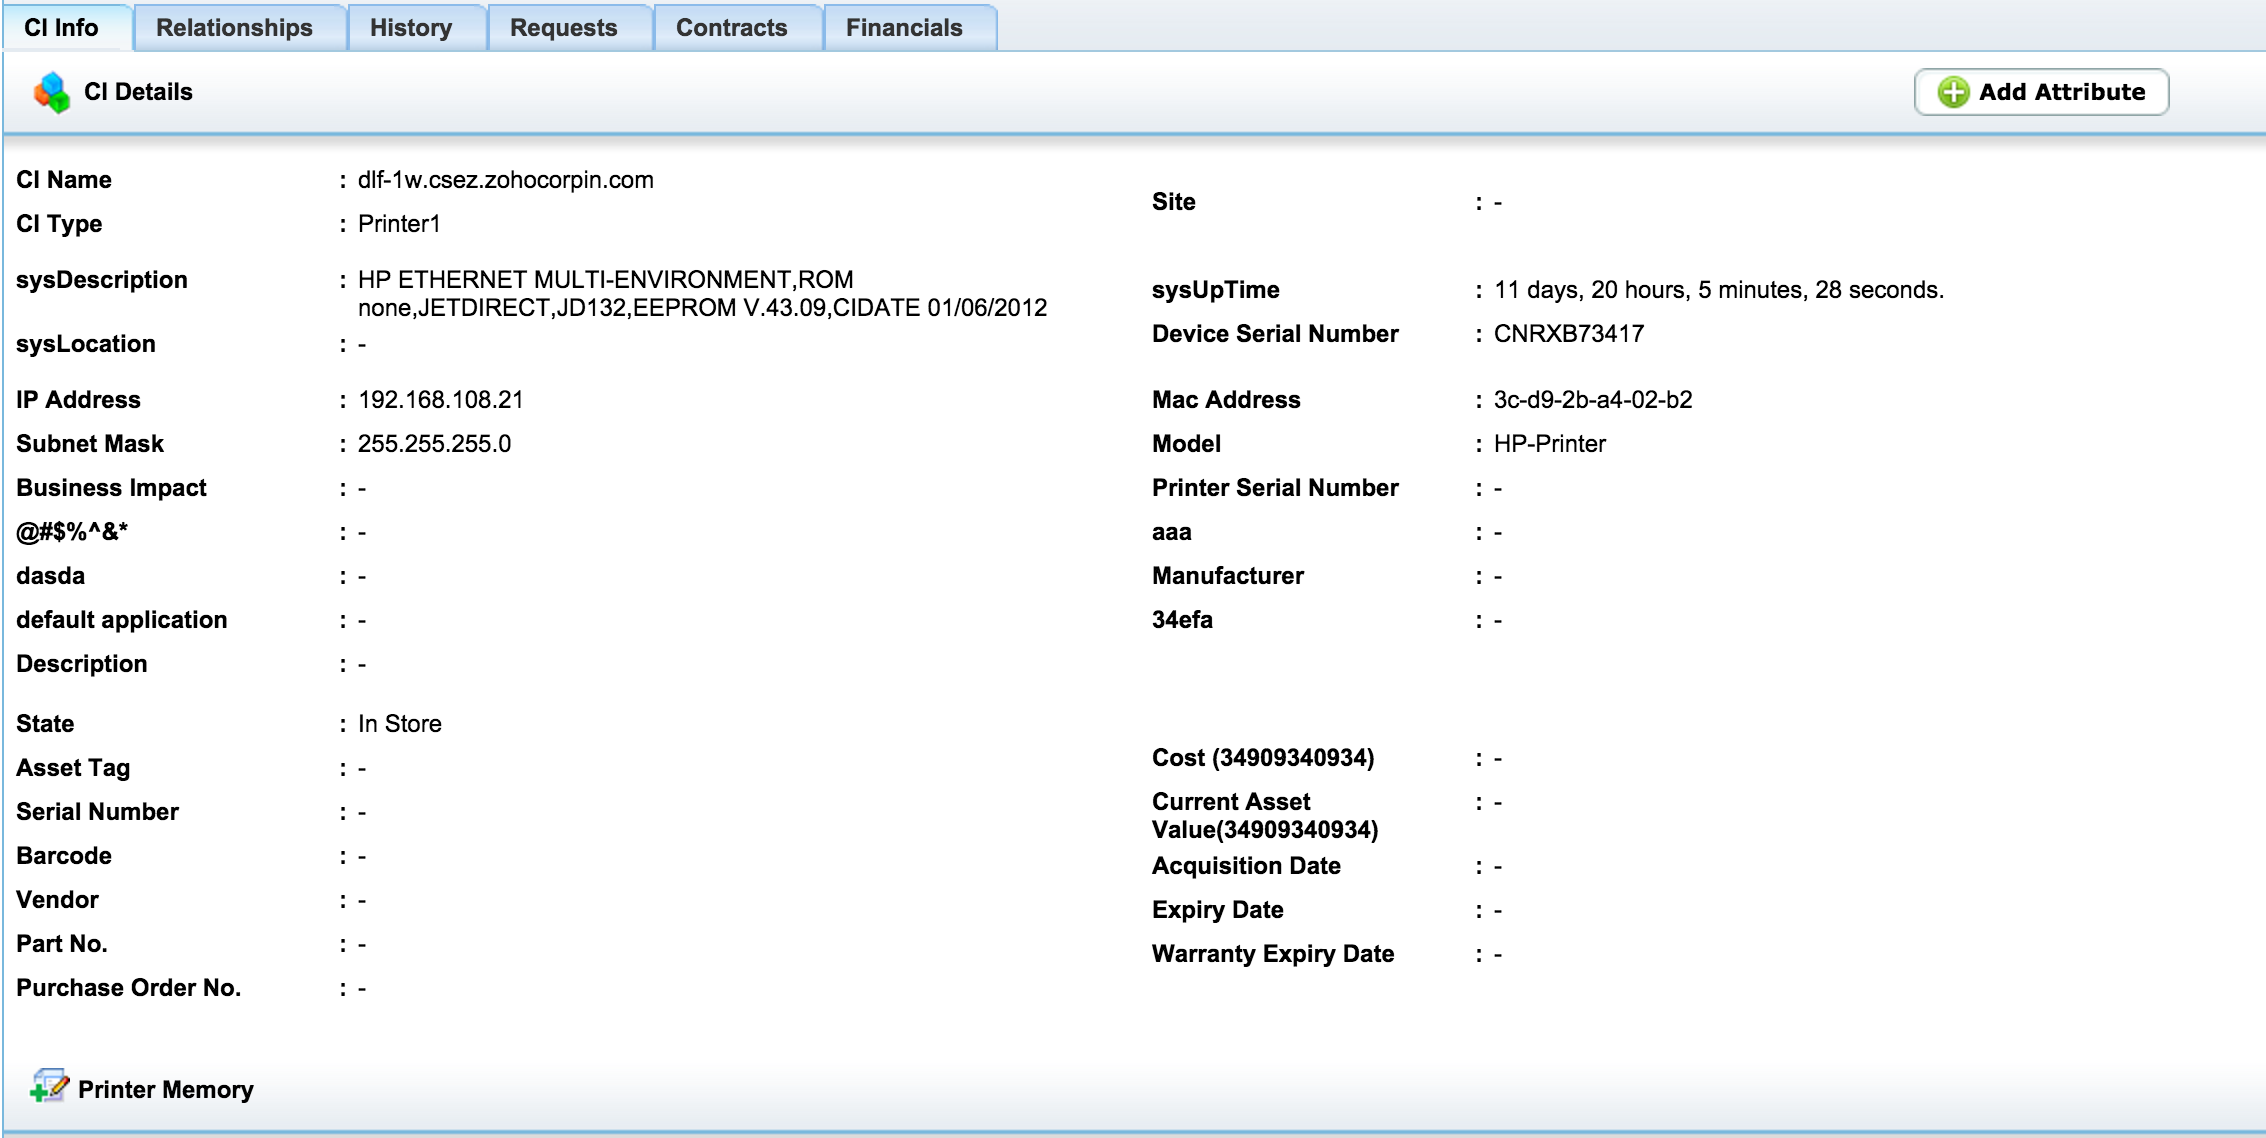This screenshot has width=2266, height=1138.
Task: Open the Relationships tab
Action: (234, 28)
